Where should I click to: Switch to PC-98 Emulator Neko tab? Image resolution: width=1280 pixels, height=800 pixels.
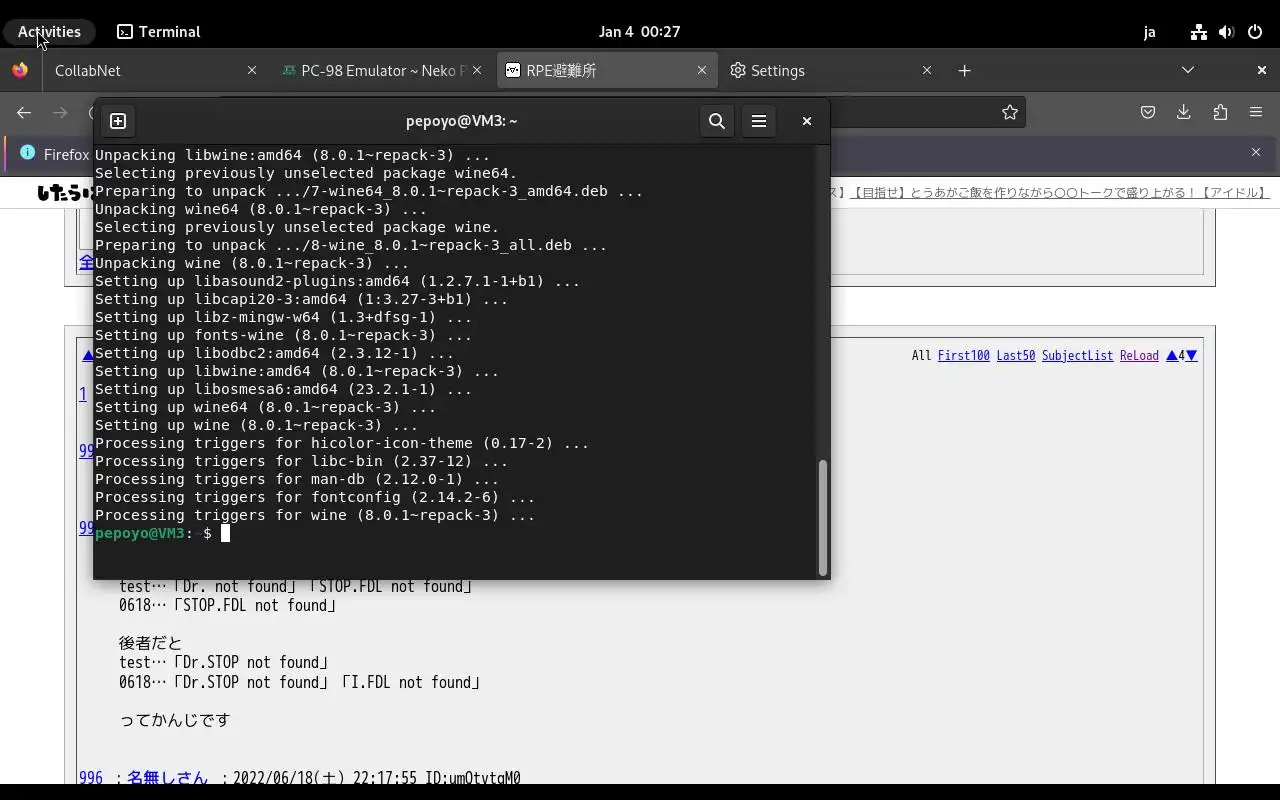pyautogui.click(x=381, y=71)
